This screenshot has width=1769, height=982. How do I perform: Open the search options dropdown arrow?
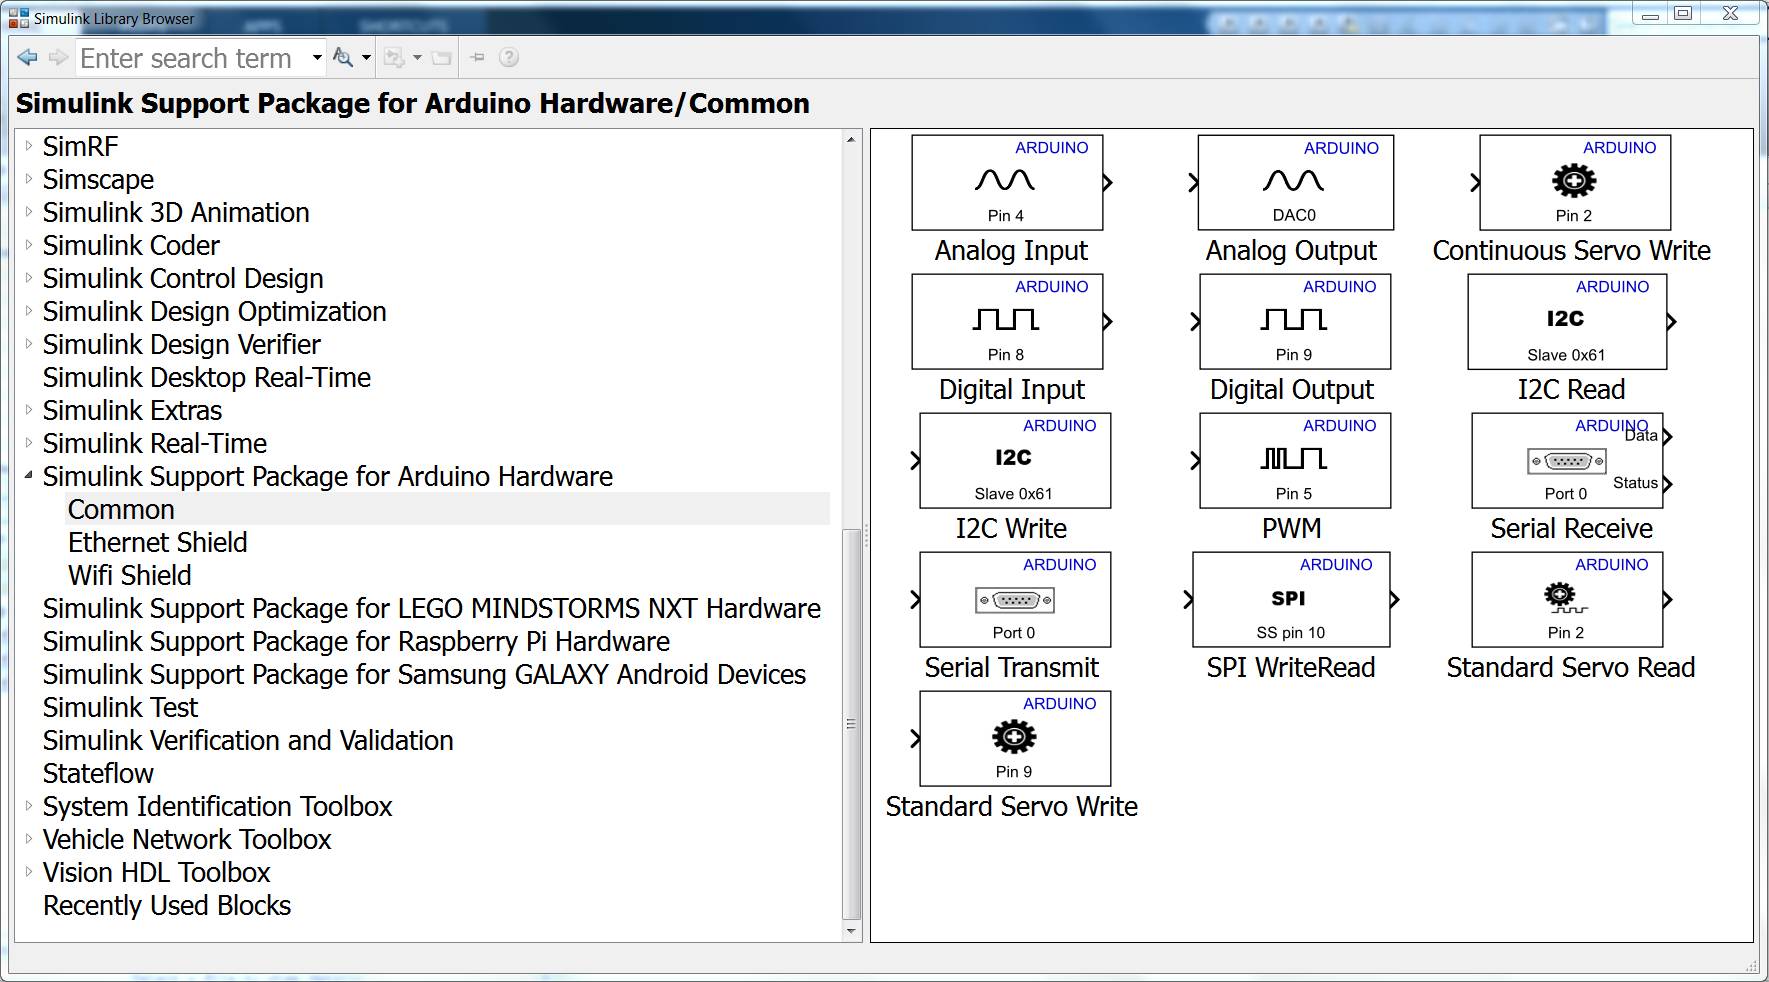tap(366, 58)
